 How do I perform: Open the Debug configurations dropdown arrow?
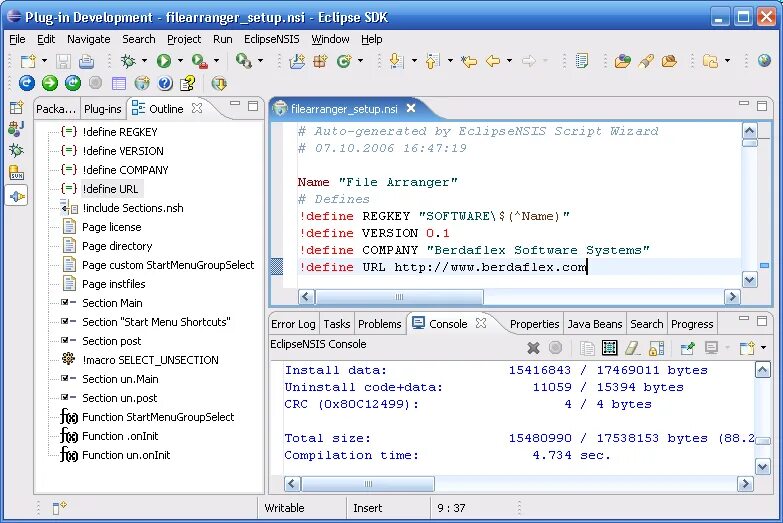[144, 61]
